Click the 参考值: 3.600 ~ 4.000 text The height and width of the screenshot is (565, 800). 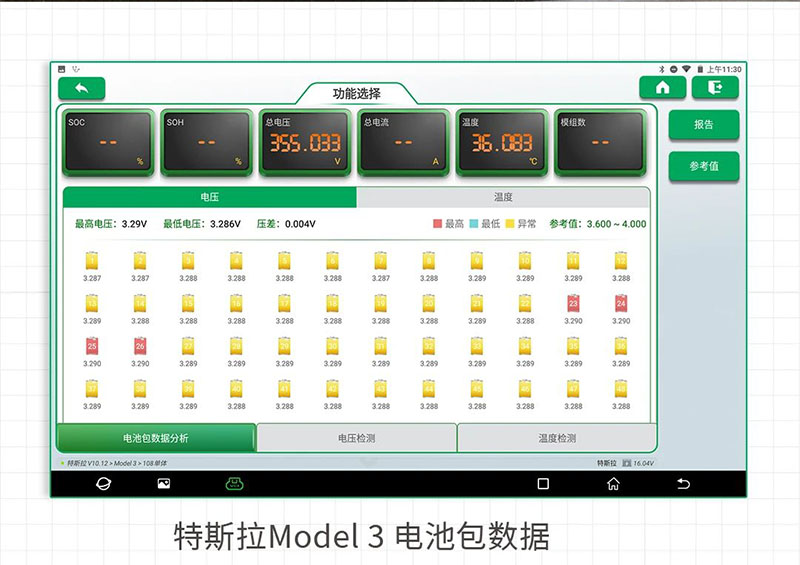click(x=597, y=224)
